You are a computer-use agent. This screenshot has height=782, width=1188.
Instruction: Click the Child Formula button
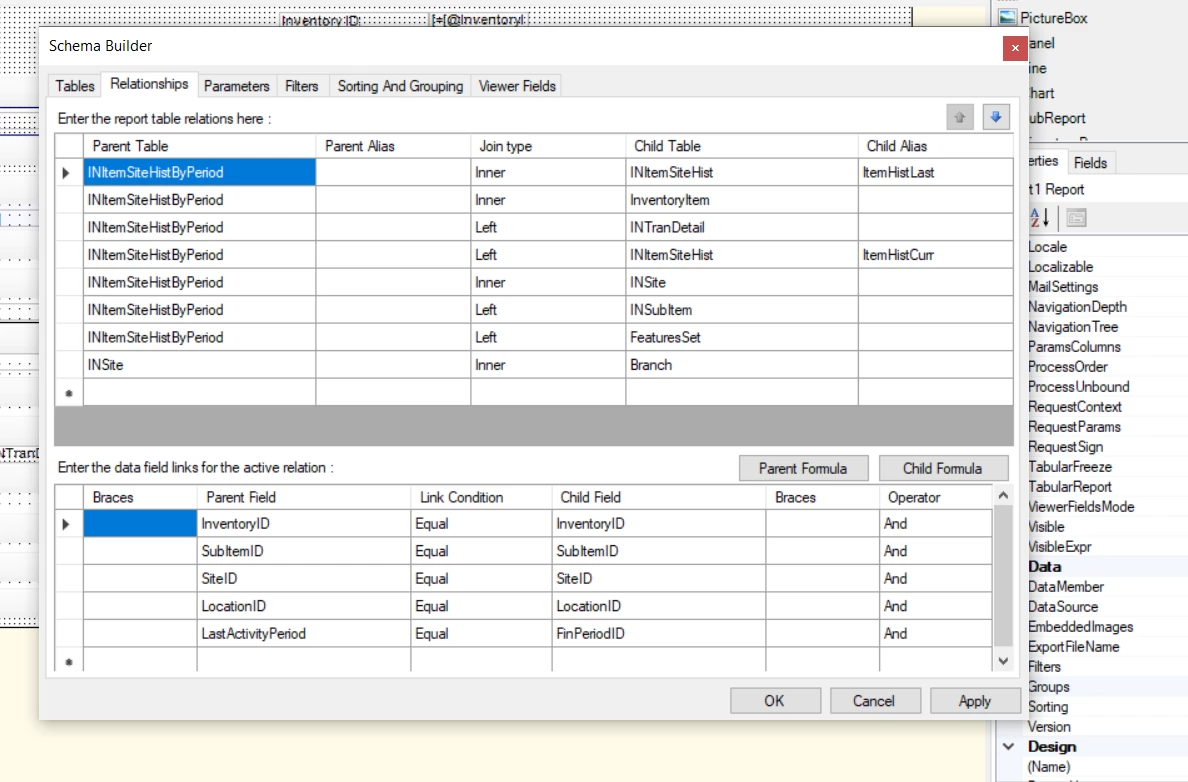[x=943, y=468]
